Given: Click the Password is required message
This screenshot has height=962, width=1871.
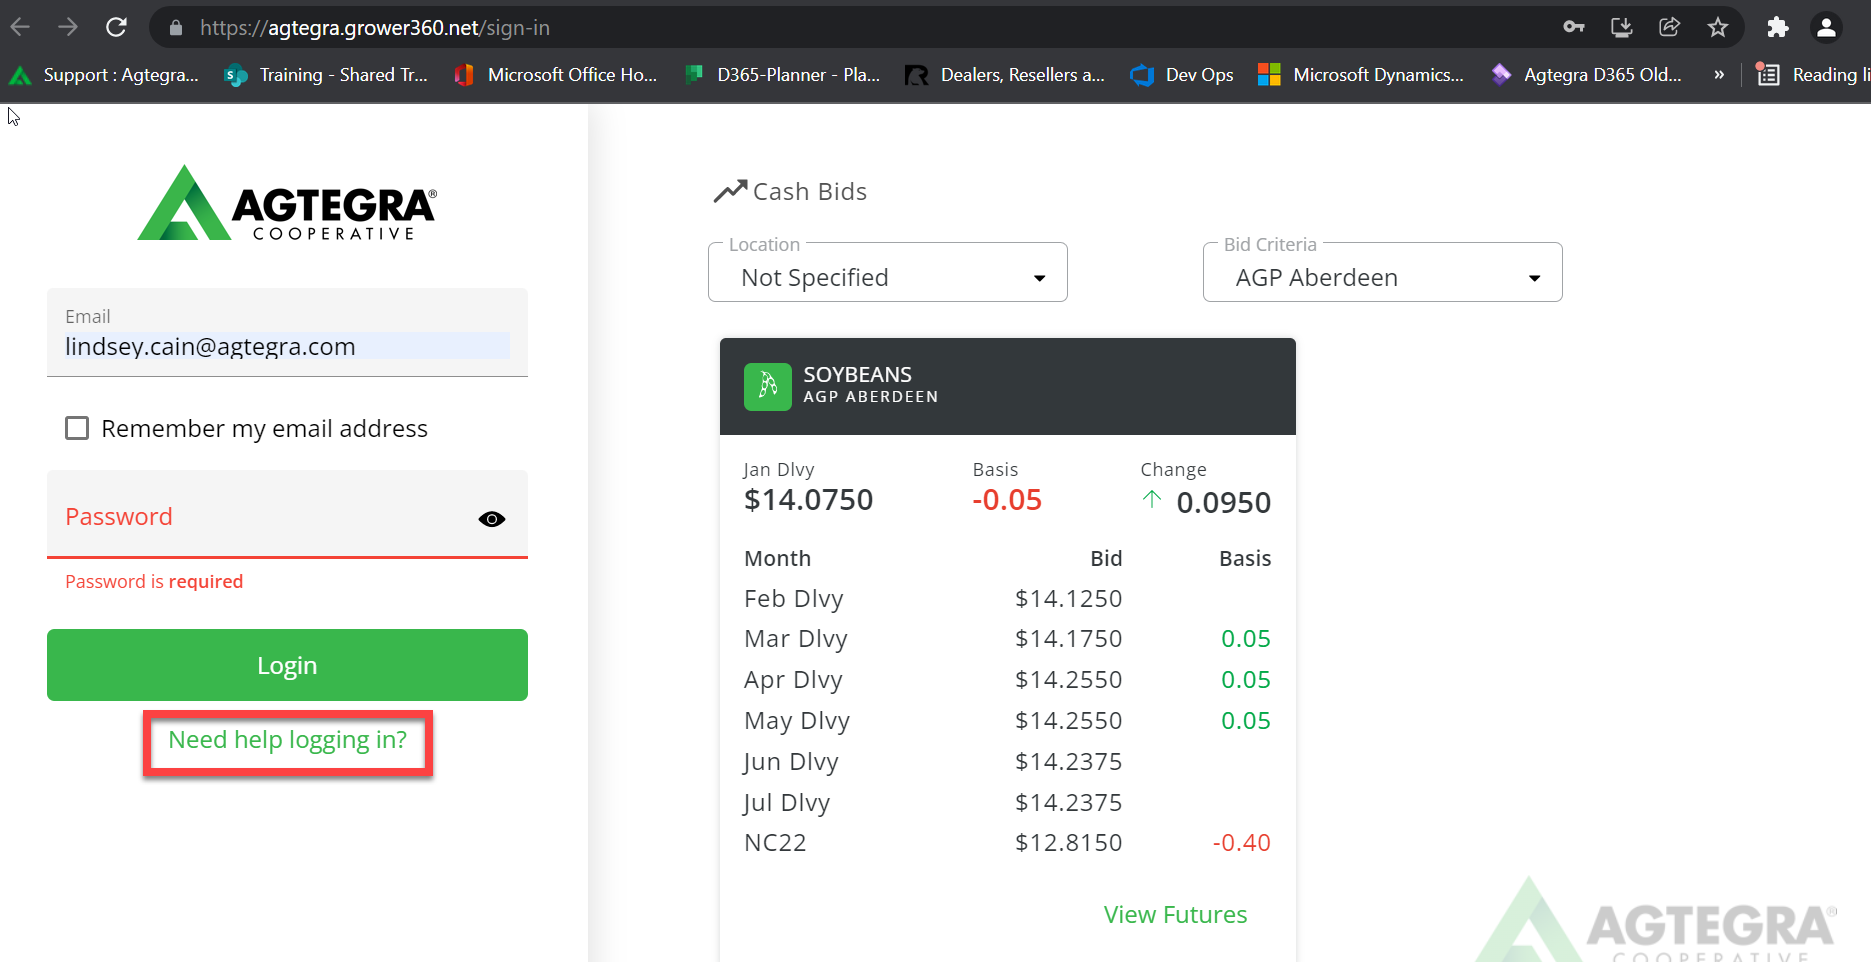Looking at the screenshot, I should (154, 582).
